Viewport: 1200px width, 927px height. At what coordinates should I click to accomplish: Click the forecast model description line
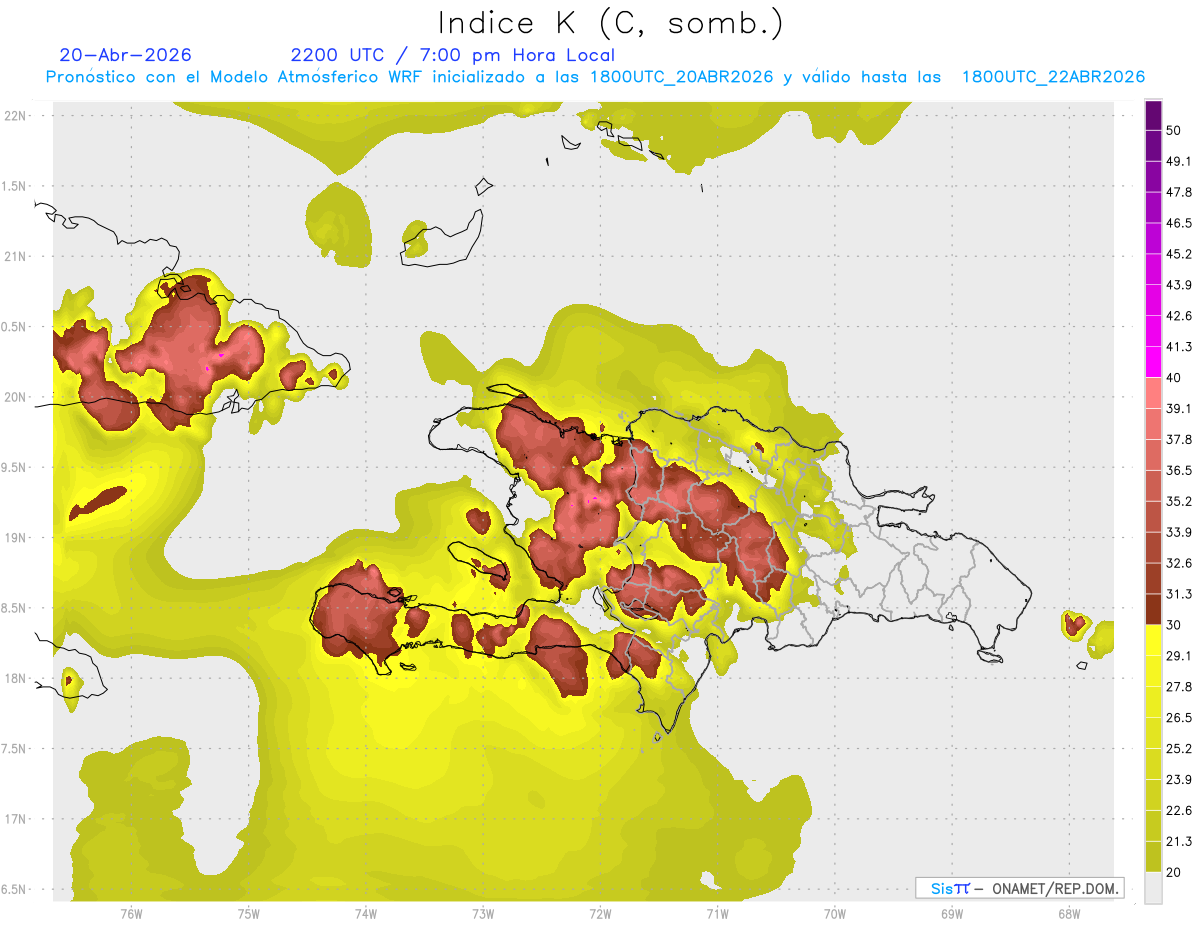595,77
